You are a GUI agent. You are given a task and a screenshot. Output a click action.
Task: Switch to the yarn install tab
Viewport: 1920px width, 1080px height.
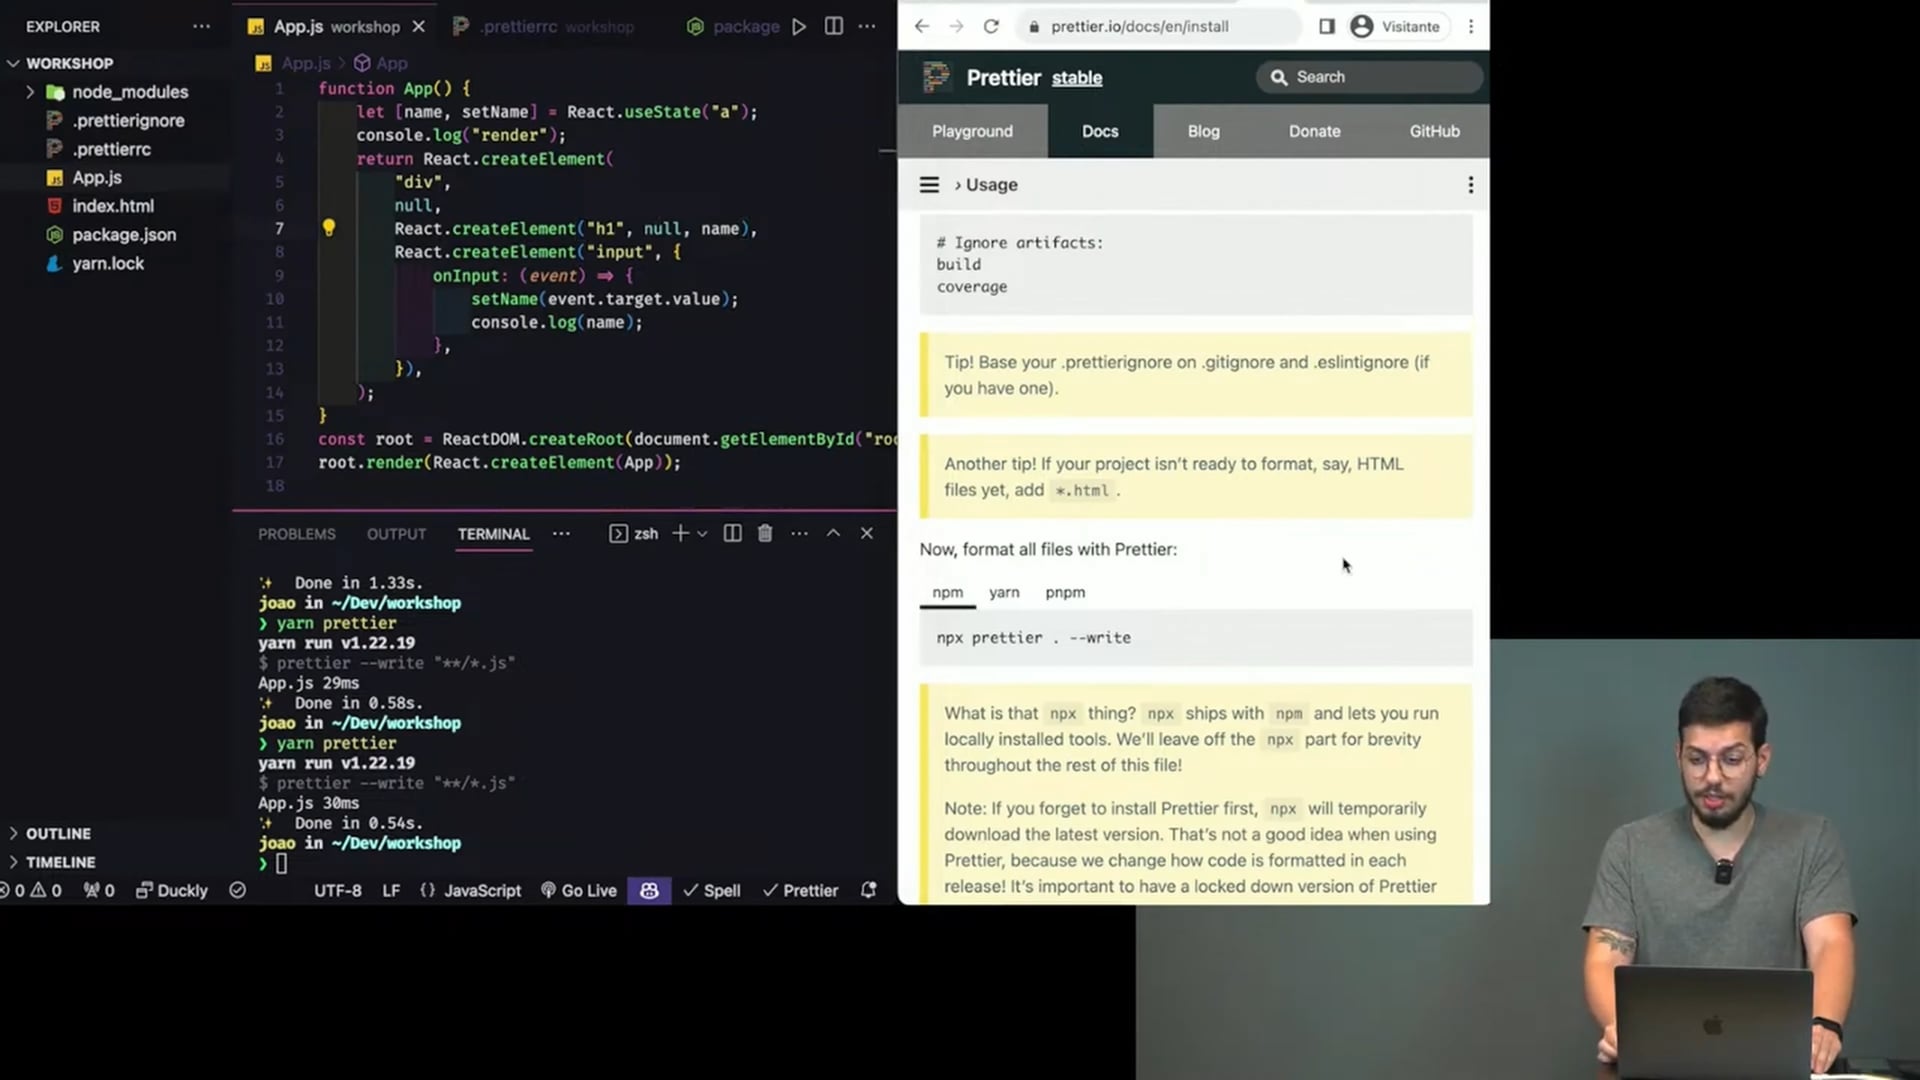[x=1004, y=592]
